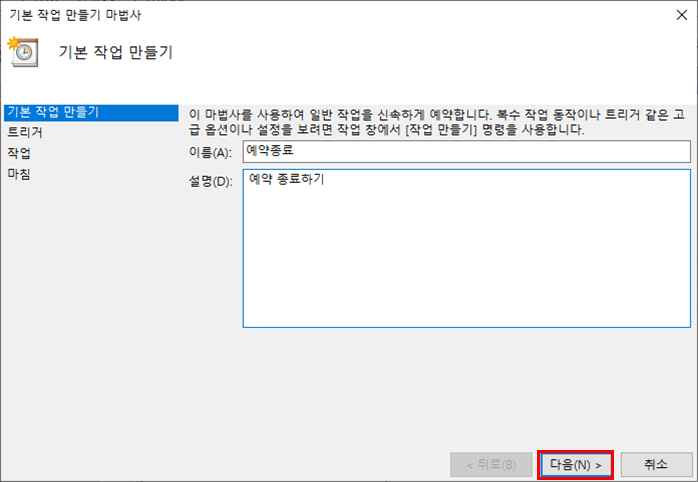Click the 설명(D): label
The width and height of the screenshot is (698, 482).
coord(211,181)
